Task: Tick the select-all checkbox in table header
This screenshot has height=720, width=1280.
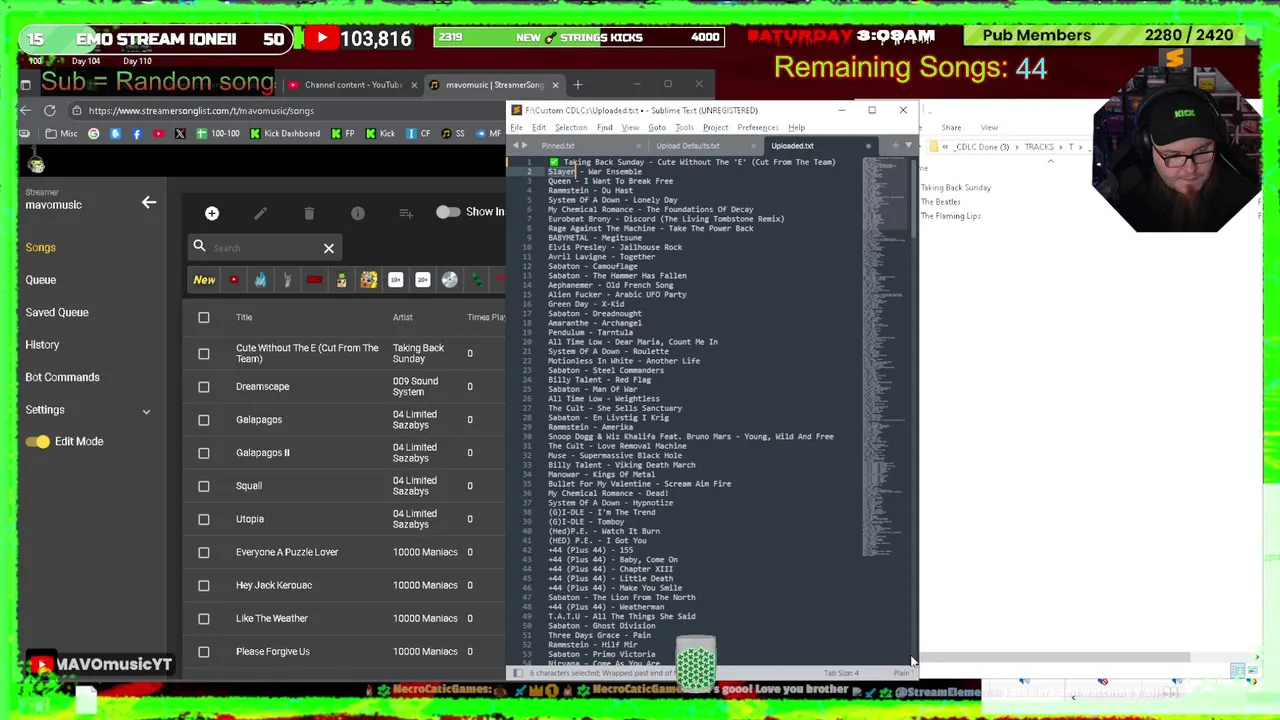Action: [204, 317]
